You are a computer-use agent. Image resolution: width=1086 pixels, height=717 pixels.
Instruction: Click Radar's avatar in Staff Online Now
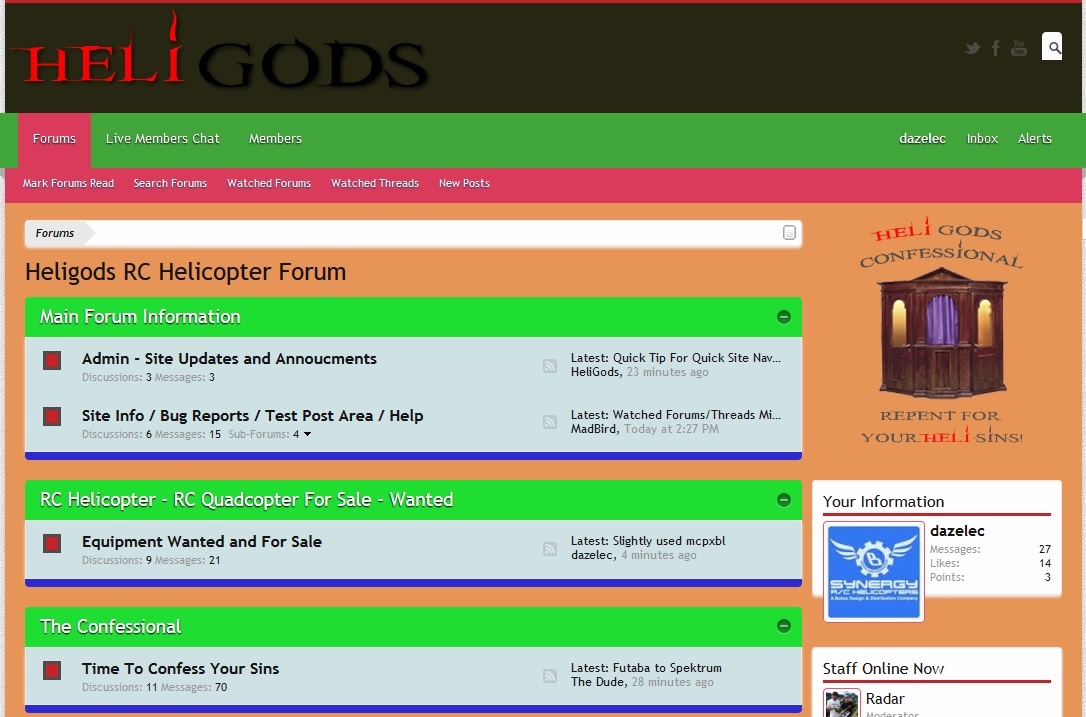tap(842, 702)
